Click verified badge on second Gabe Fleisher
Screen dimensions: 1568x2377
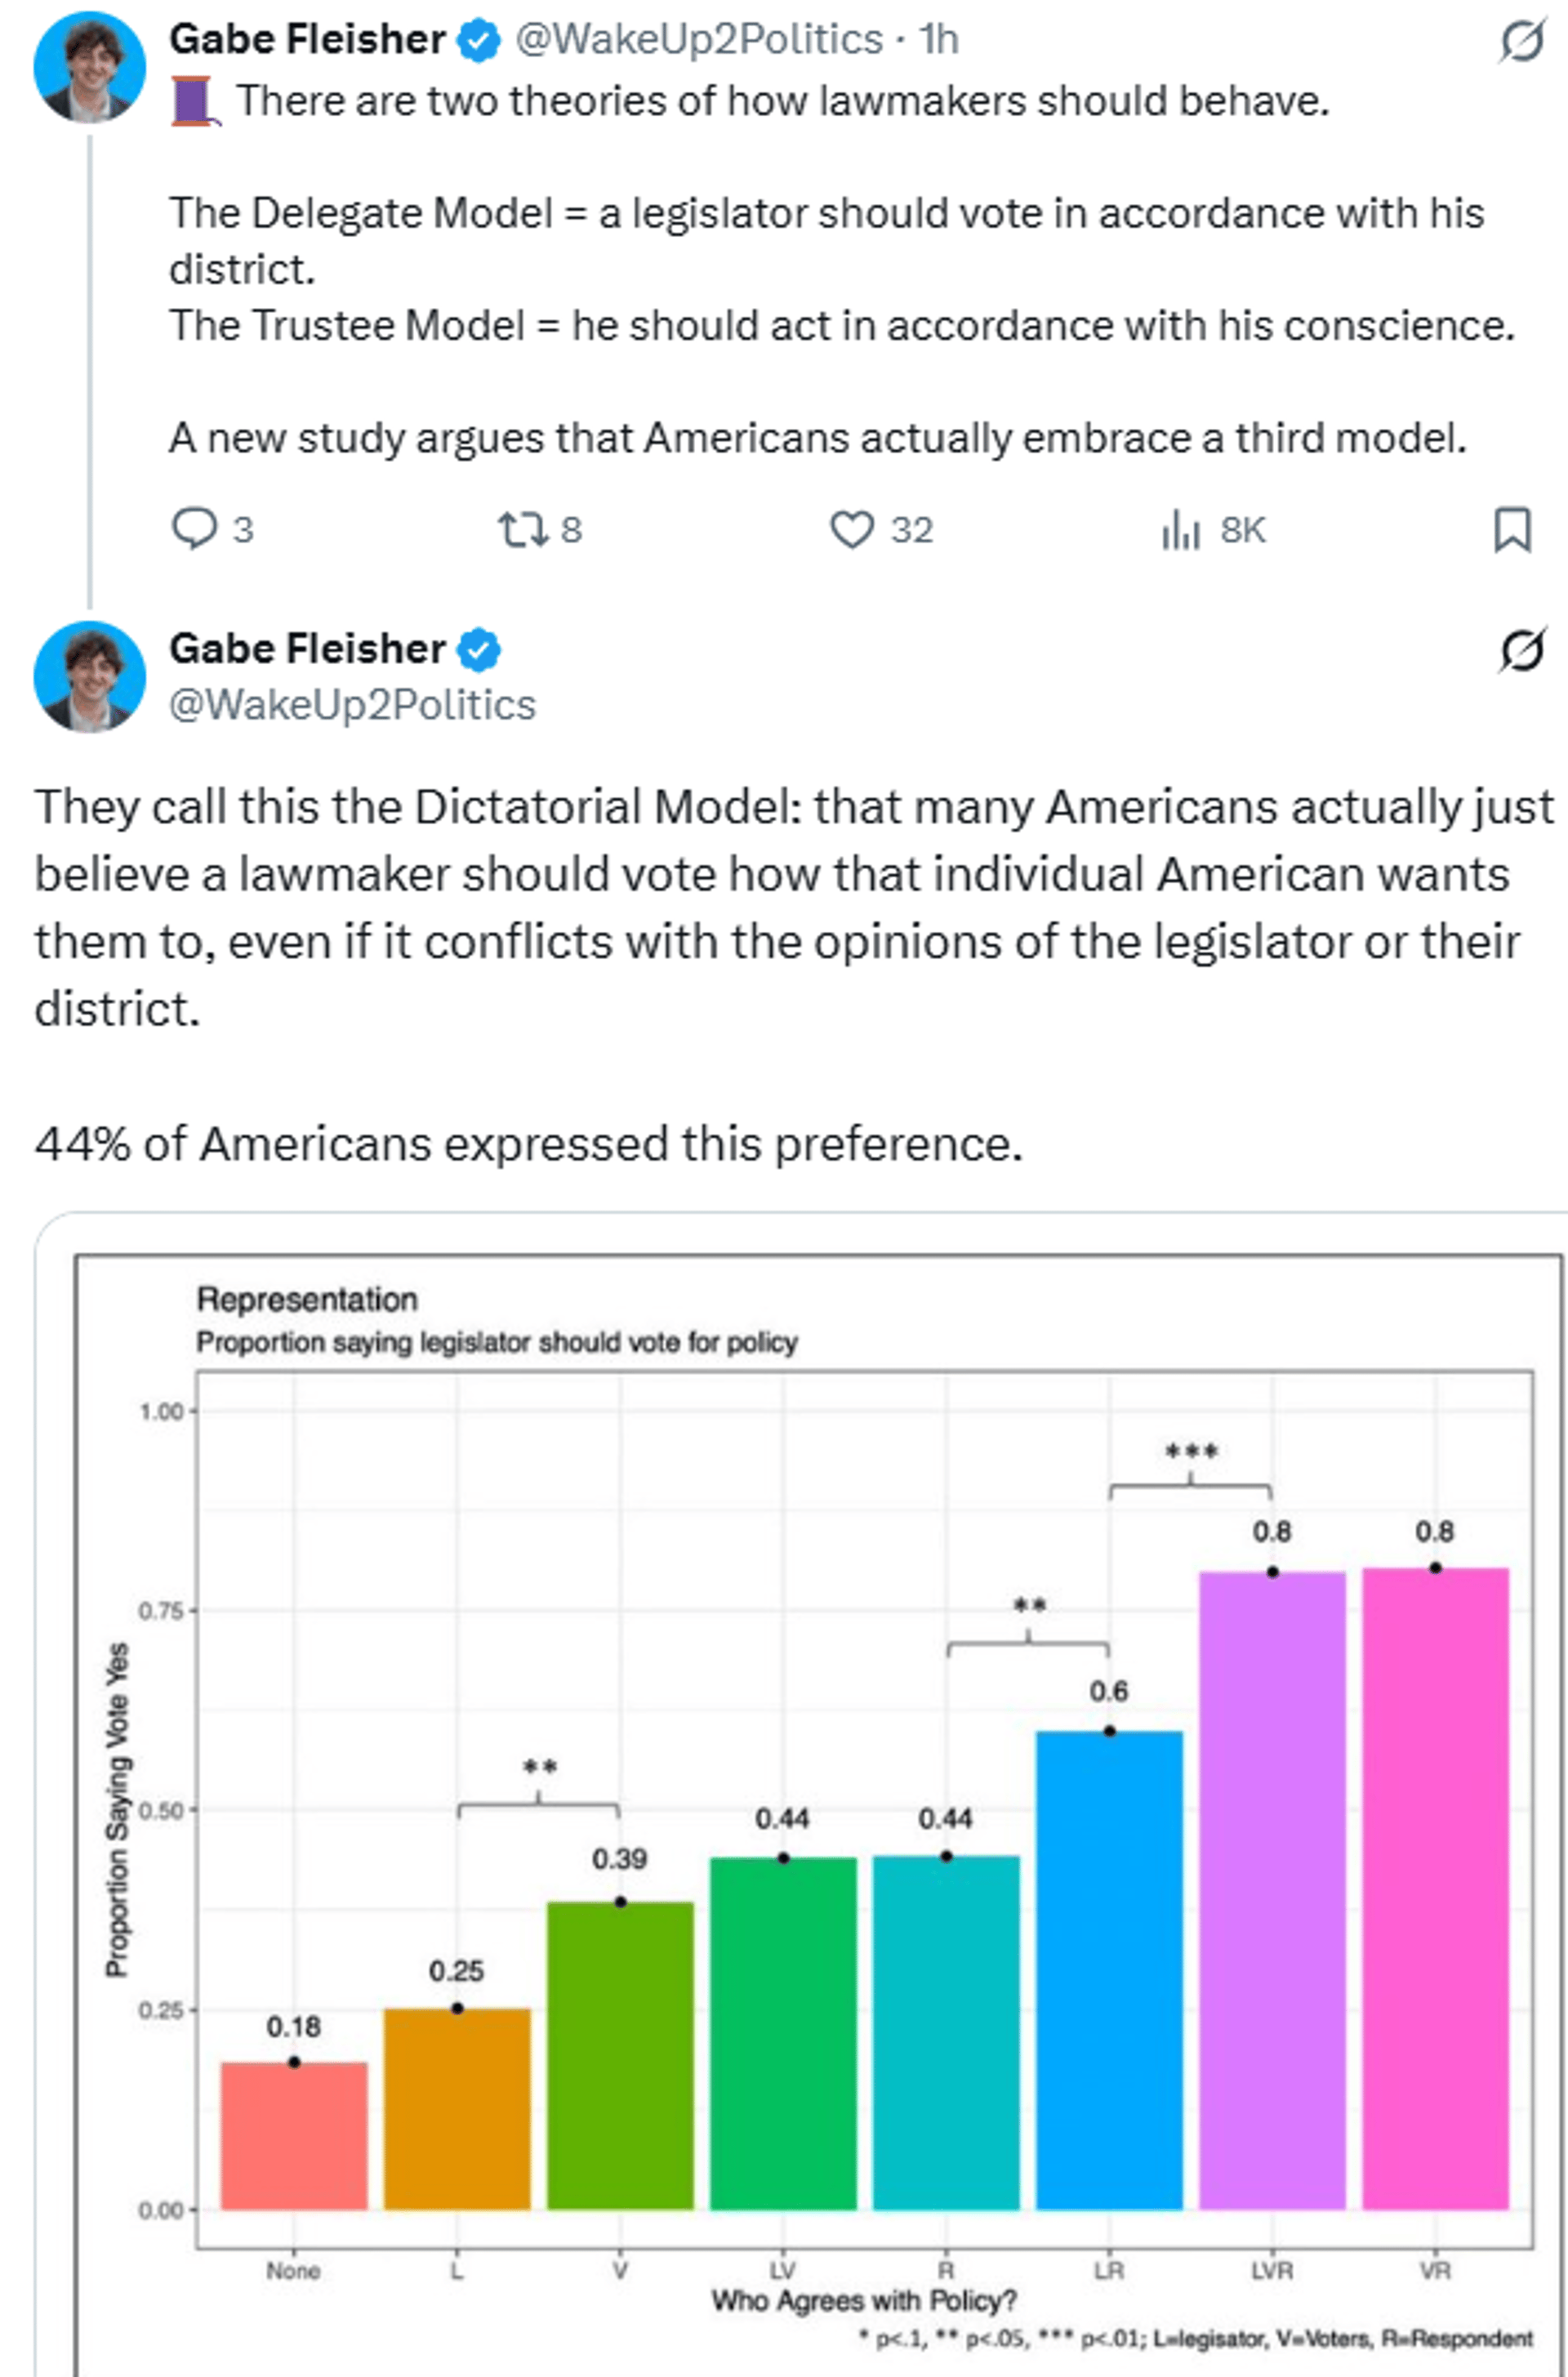[479, 650]
